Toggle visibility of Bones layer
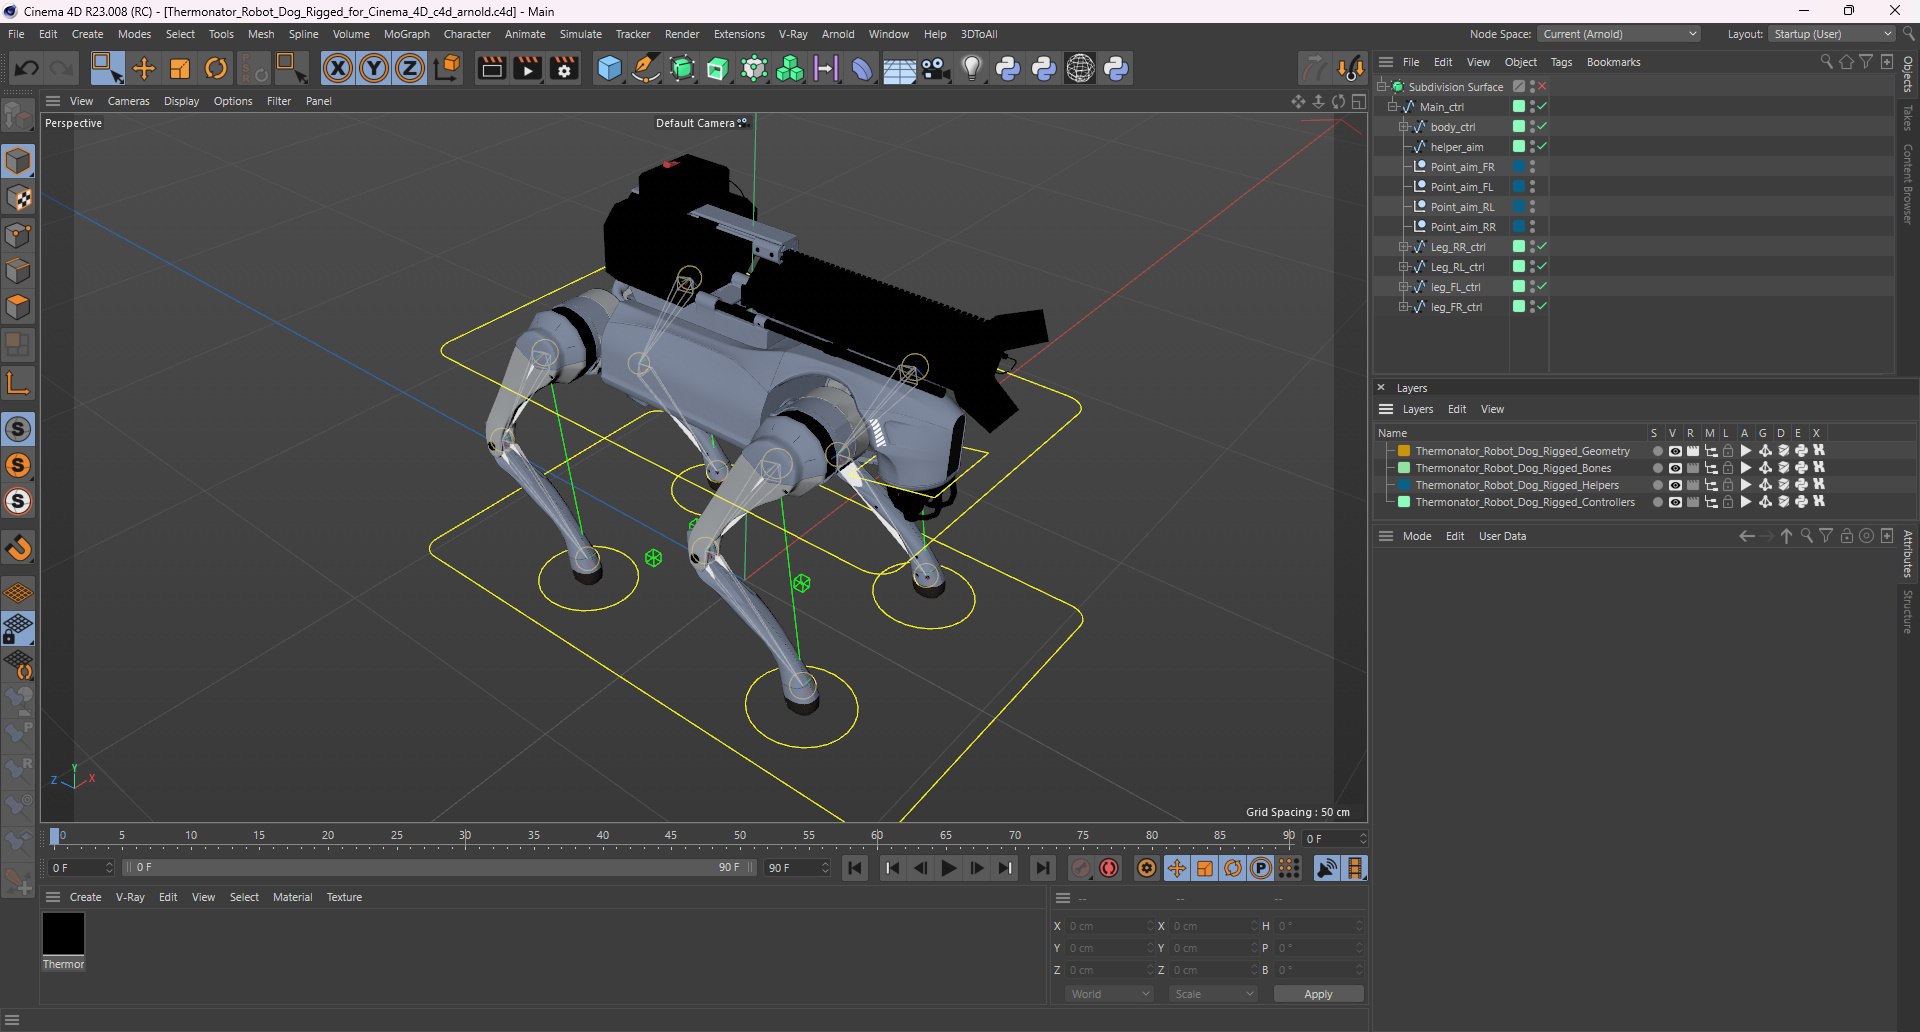1920x1032 pixels. 1675,468
